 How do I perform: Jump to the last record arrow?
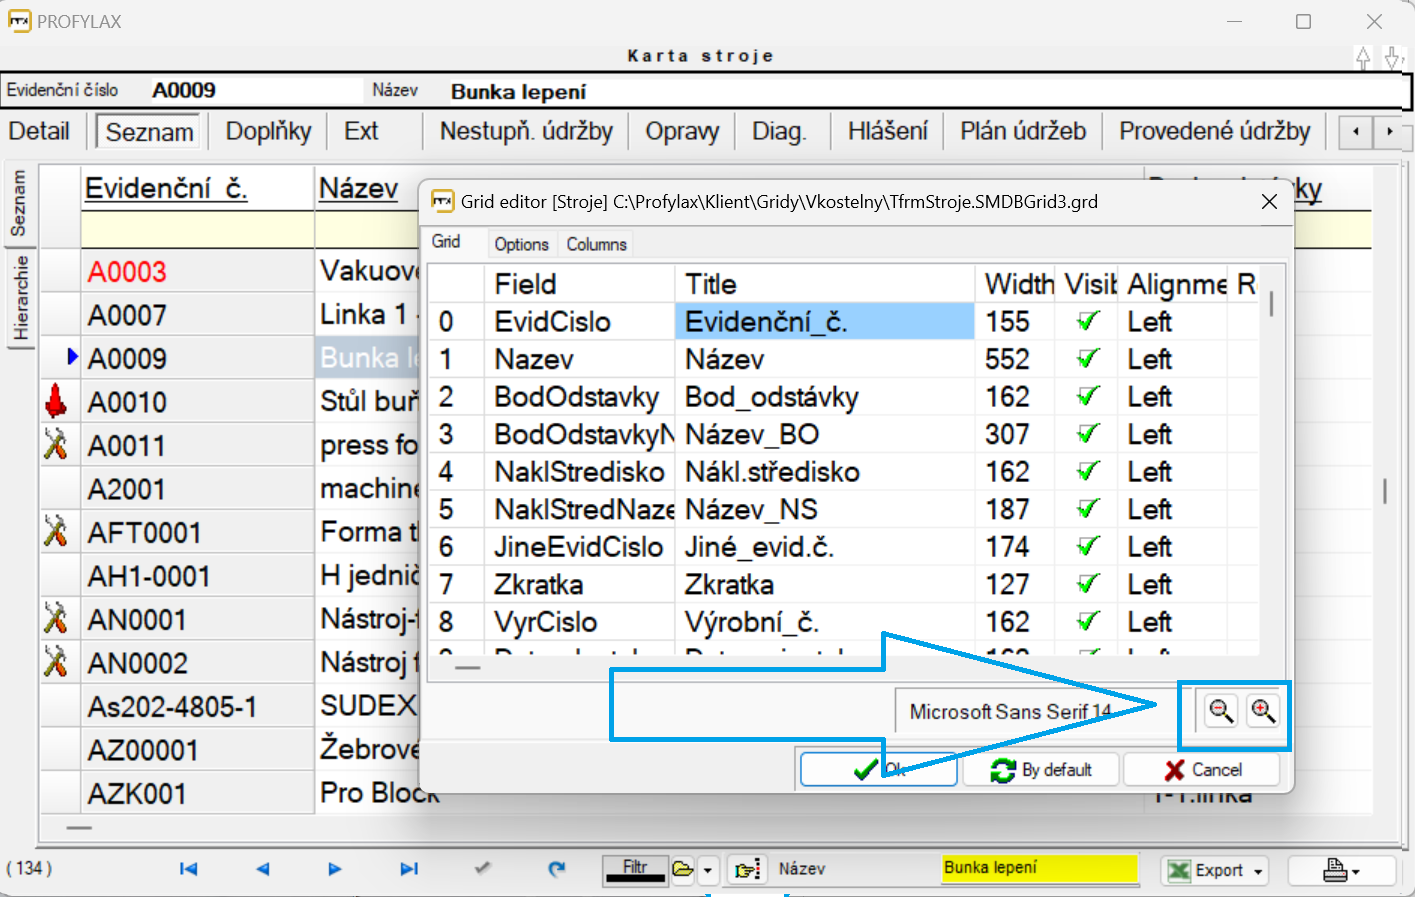pyautogui.click(x=409, y=869)
